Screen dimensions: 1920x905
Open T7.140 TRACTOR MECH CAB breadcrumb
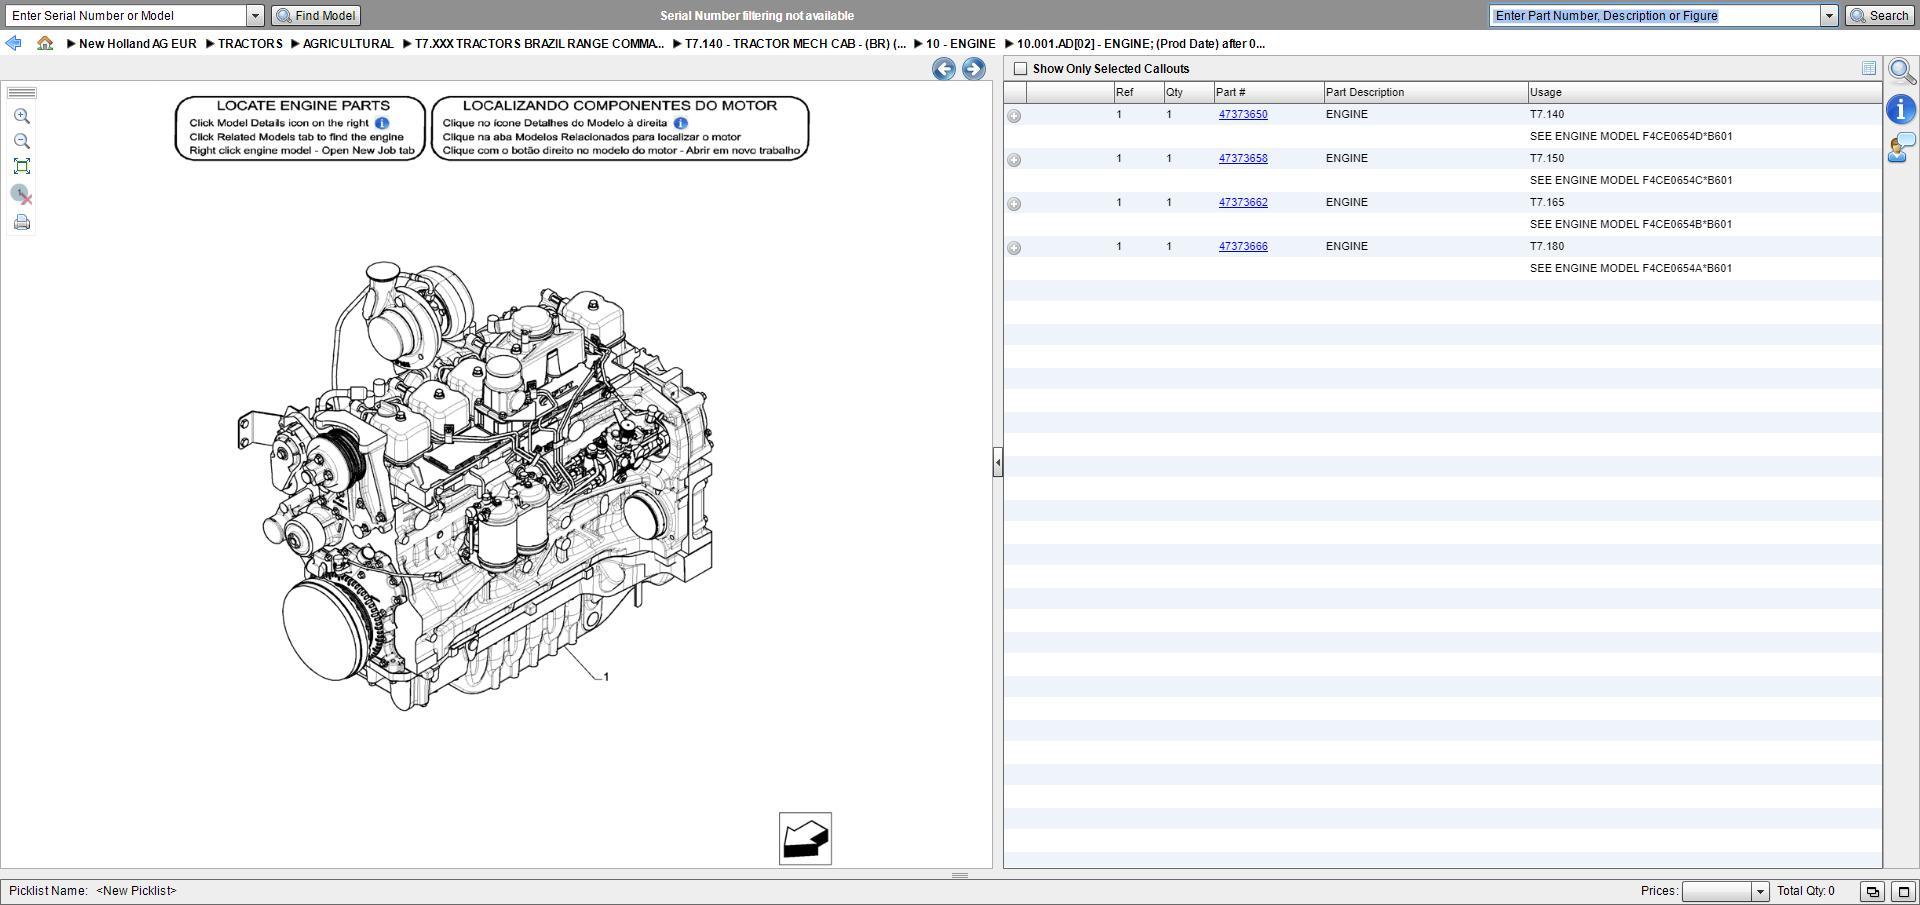[795, 44]
